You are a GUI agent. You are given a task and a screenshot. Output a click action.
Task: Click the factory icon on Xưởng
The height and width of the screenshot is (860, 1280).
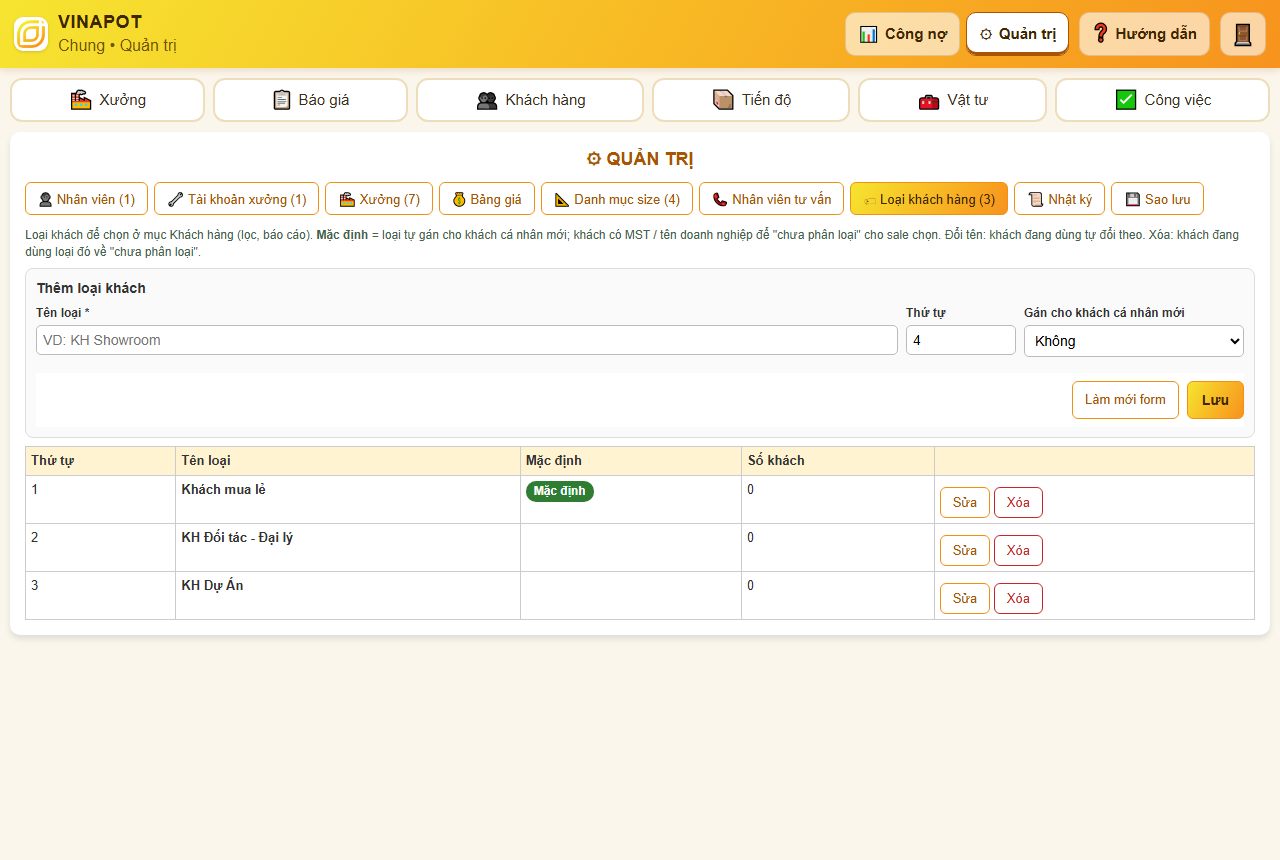click(x=81, y=100)
